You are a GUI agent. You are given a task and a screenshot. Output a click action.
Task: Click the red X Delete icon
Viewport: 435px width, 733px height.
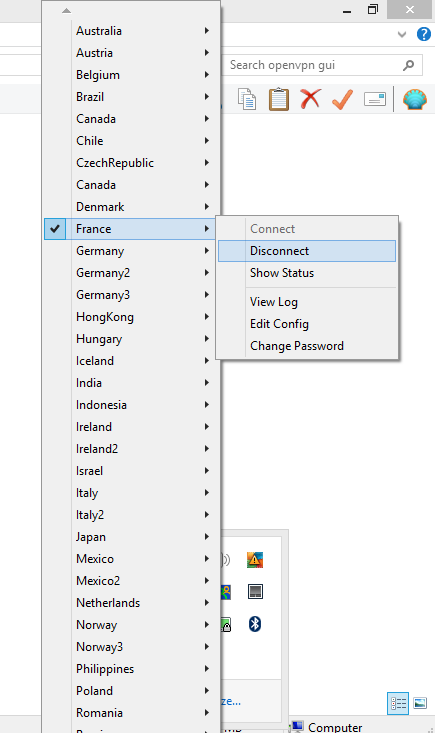pos(310,99)
